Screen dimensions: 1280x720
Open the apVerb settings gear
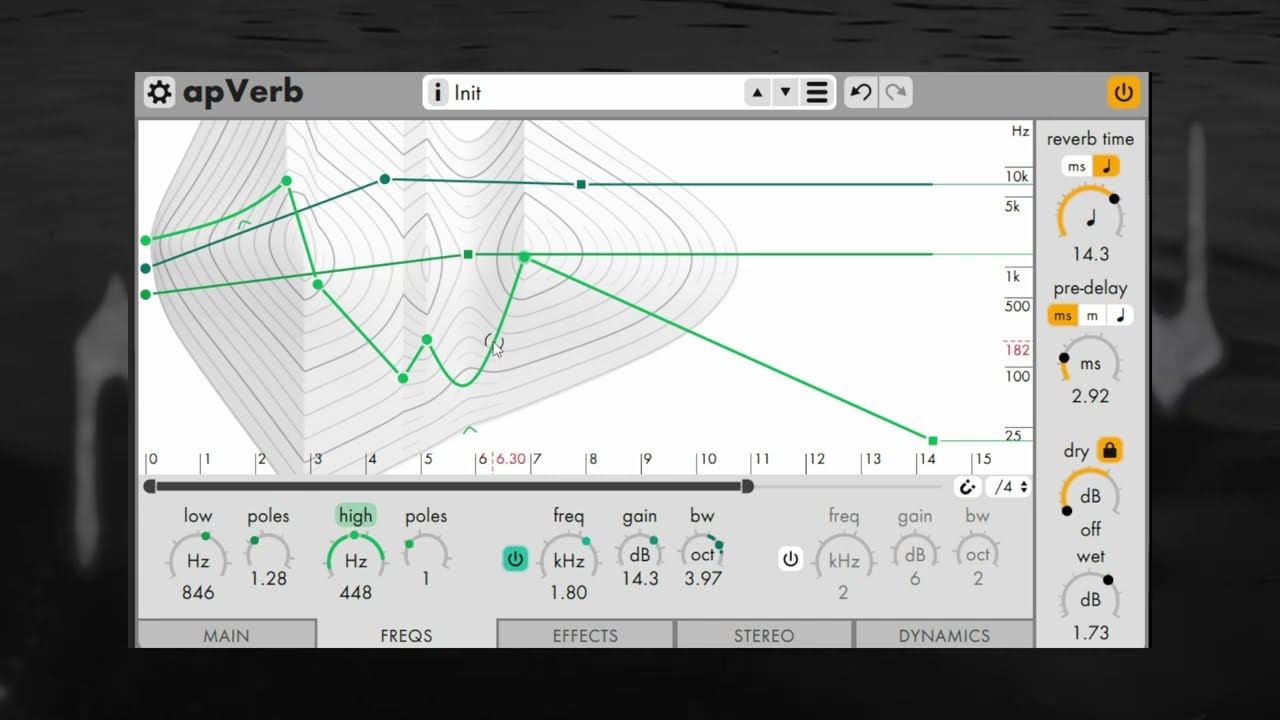(x=159, y=93)
